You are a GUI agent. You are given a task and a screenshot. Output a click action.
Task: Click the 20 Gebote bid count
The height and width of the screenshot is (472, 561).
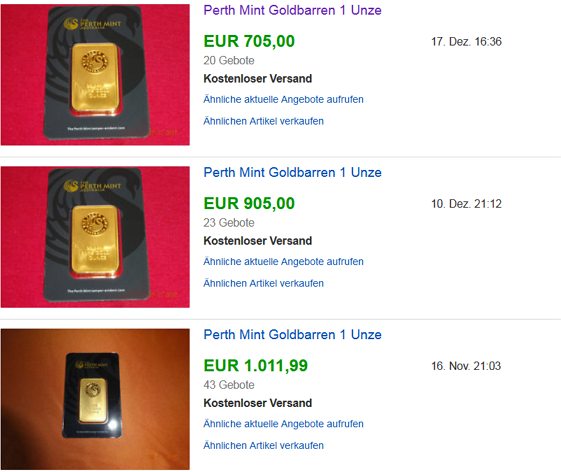pos(229,60)
